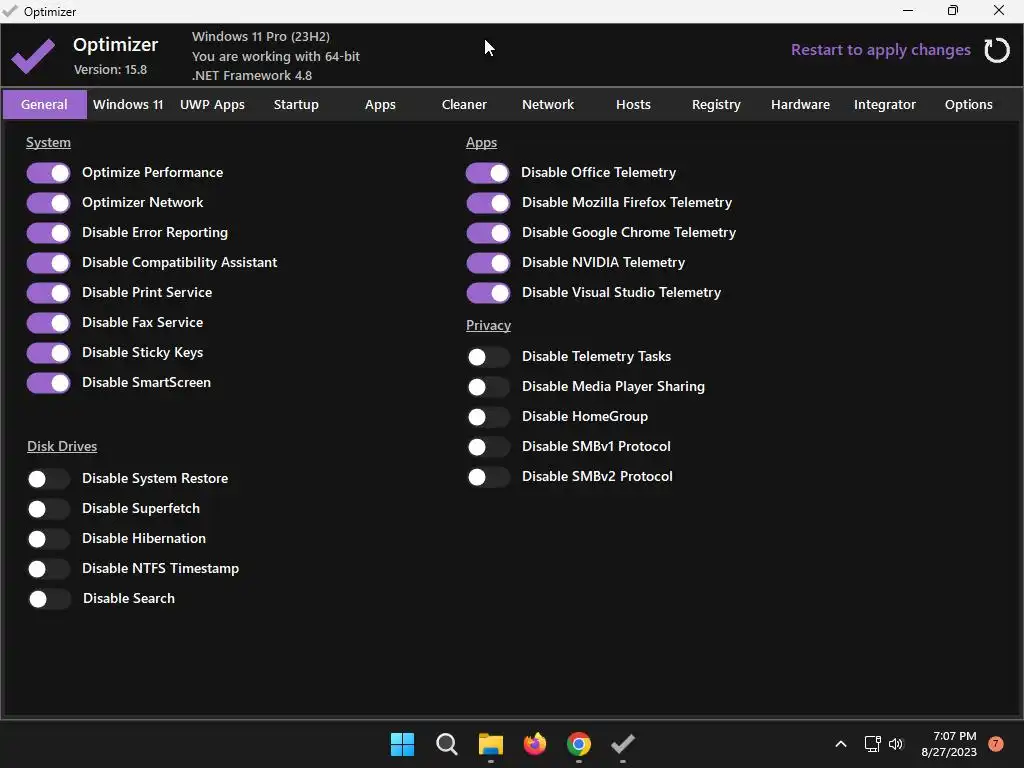This screenshot has height=768, width=1024.
Task: Open the Network tab
Action: tap(548, 104)
